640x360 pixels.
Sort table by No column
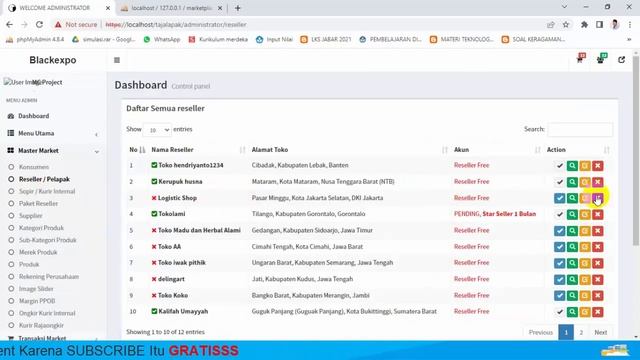coord(137,150)
